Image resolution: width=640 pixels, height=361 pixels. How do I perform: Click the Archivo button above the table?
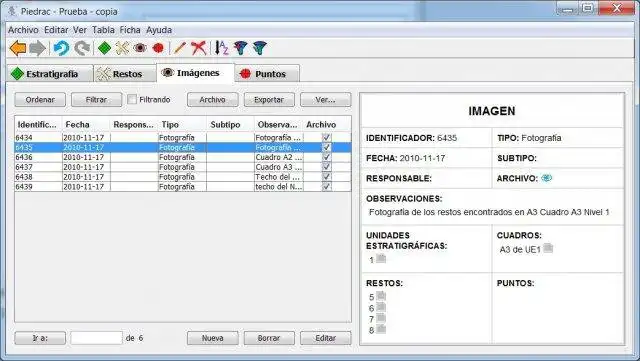pyautogui.click(x=212, y=100)
